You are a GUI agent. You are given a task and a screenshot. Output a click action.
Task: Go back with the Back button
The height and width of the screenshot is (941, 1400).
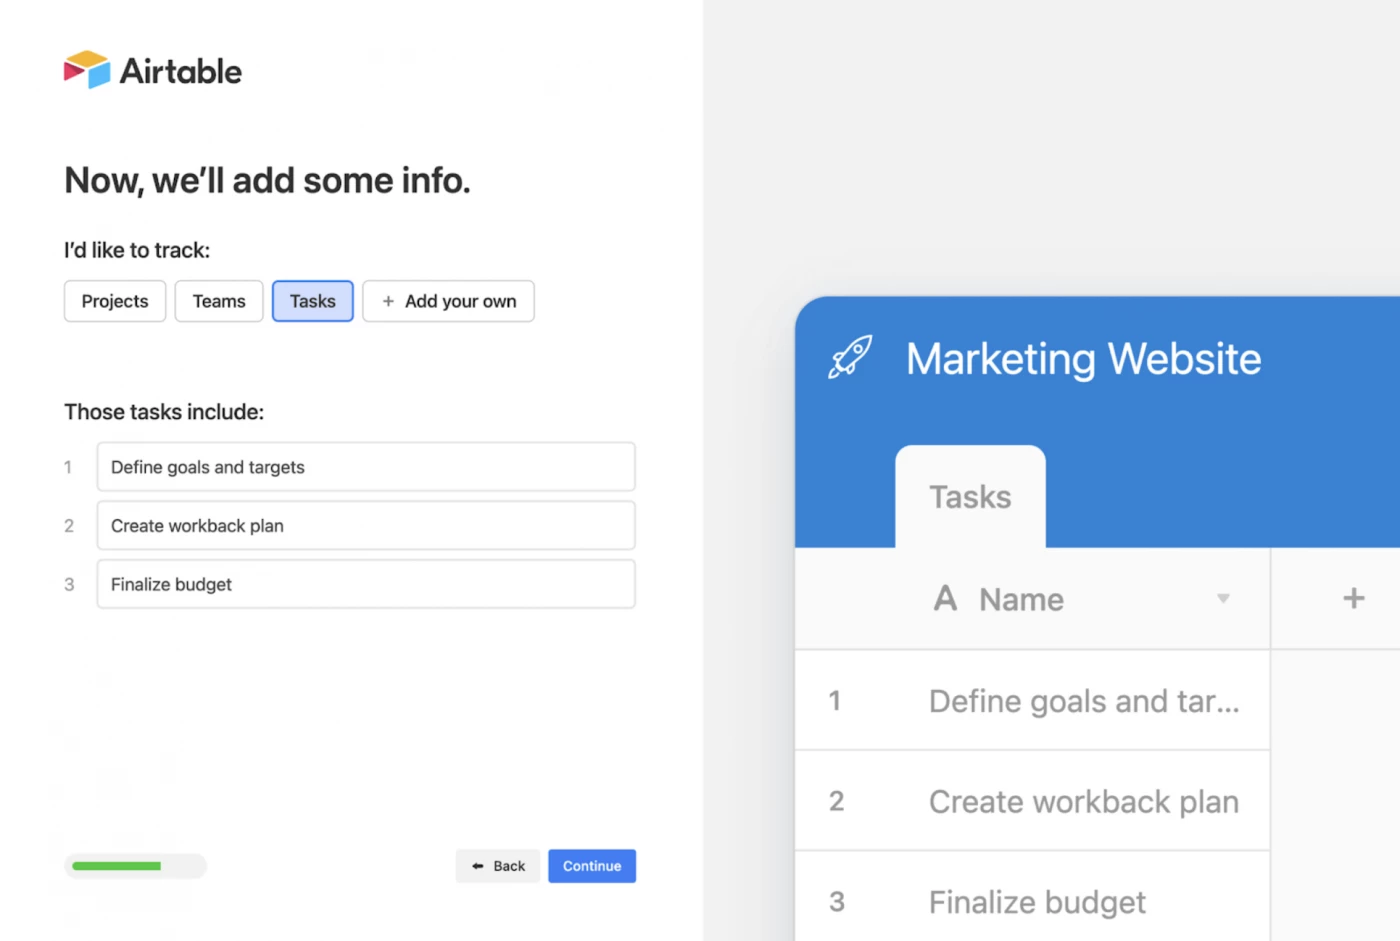coord(498,866)
